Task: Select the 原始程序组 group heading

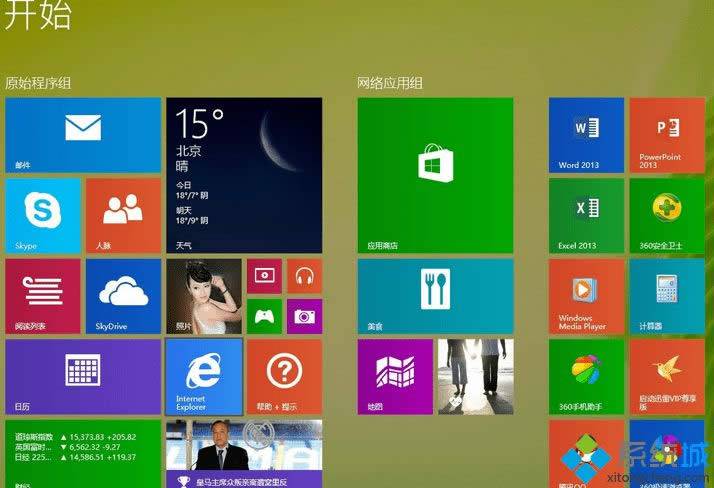Action: (x=38, y=83)
